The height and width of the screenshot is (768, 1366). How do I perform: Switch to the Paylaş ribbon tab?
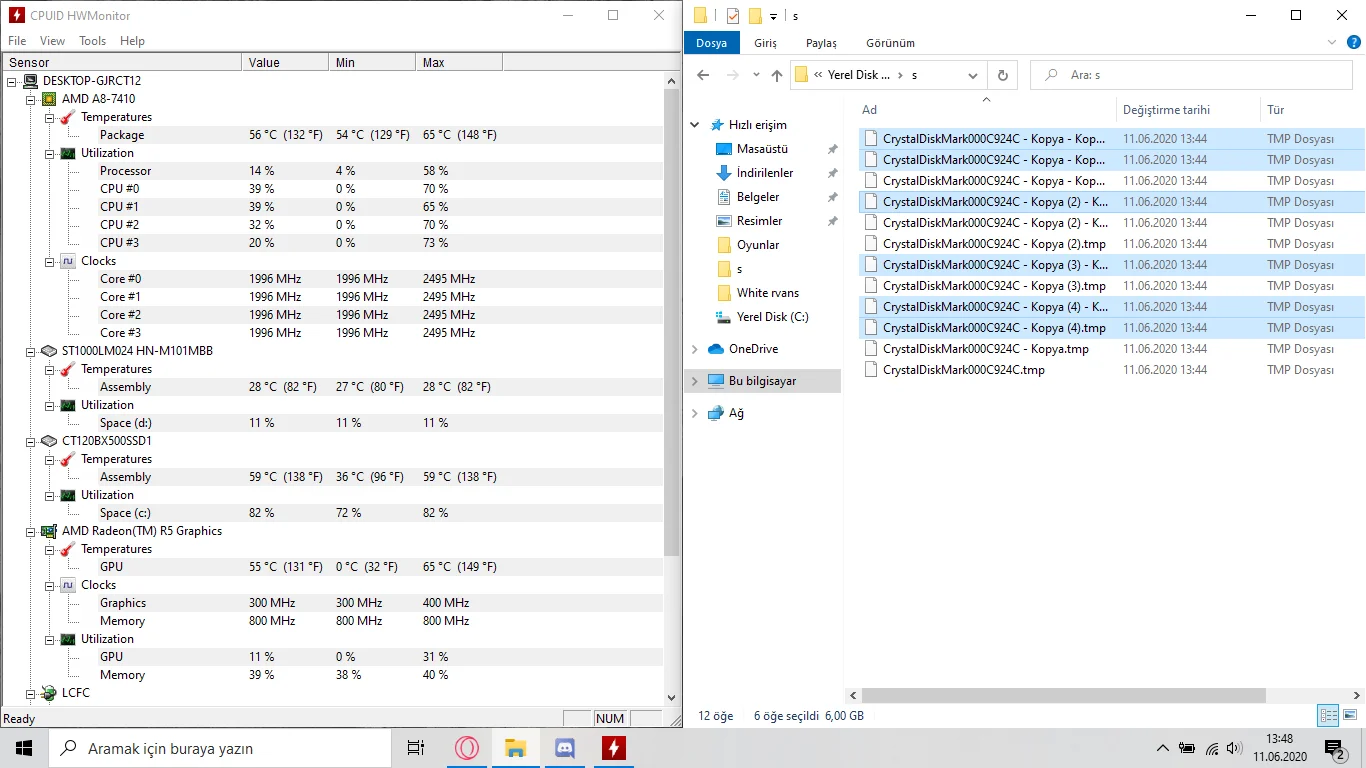[821, 43]
